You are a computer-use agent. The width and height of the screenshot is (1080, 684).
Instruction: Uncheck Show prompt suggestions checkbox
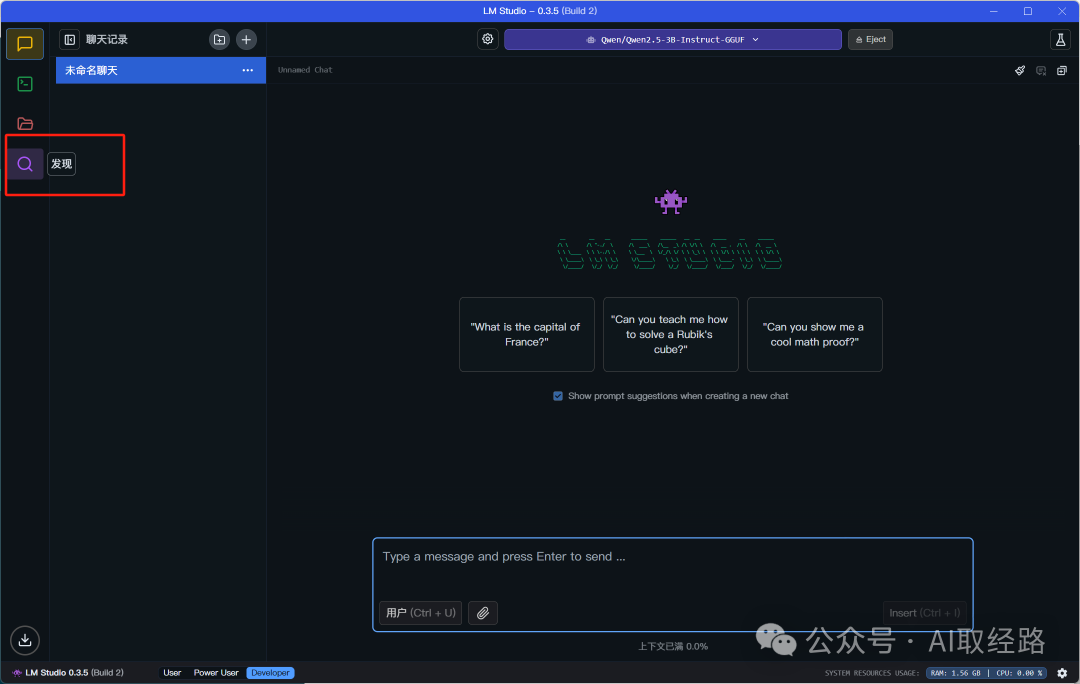tap(558, 396)
